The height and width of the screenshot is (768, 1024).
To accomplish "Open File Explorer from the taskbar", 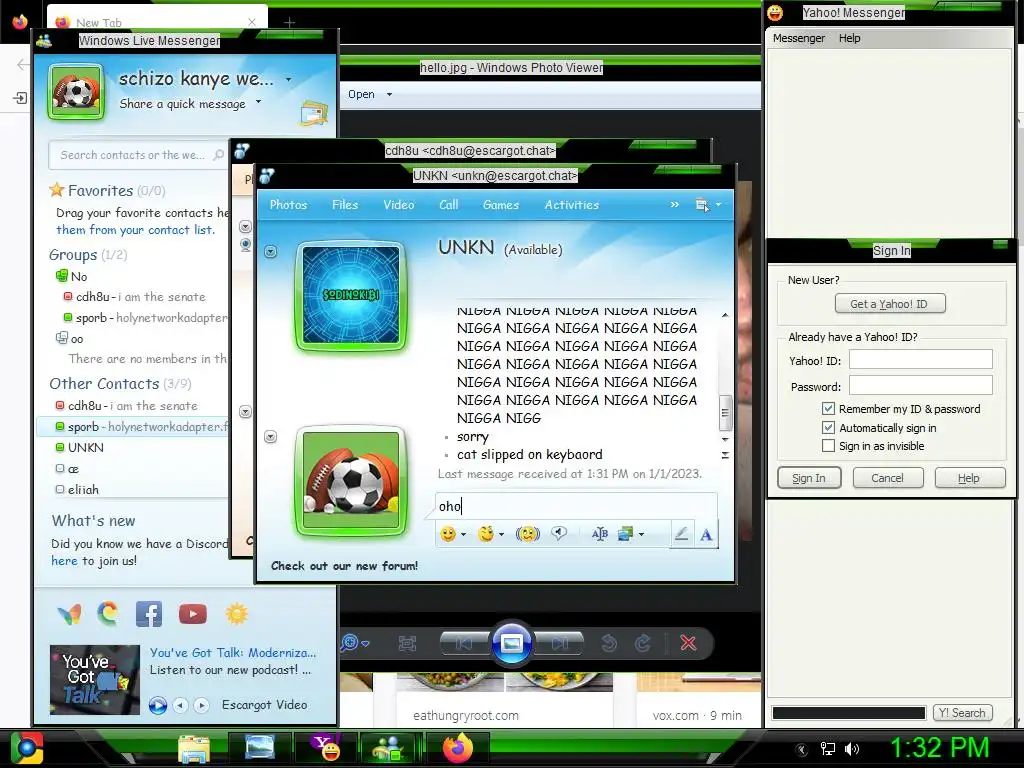I will [194, 748].
